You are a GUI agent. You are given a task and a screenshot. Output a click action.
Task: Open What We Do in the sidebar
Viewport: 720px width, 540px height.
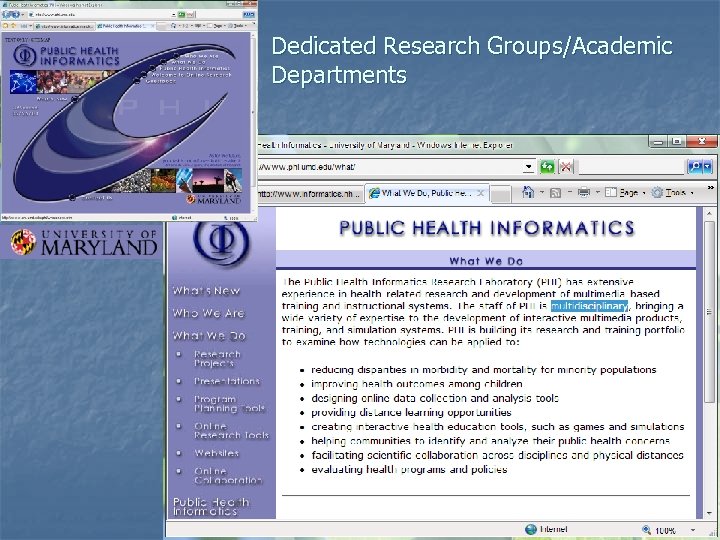pyautogui.click(x=209, y=336)
